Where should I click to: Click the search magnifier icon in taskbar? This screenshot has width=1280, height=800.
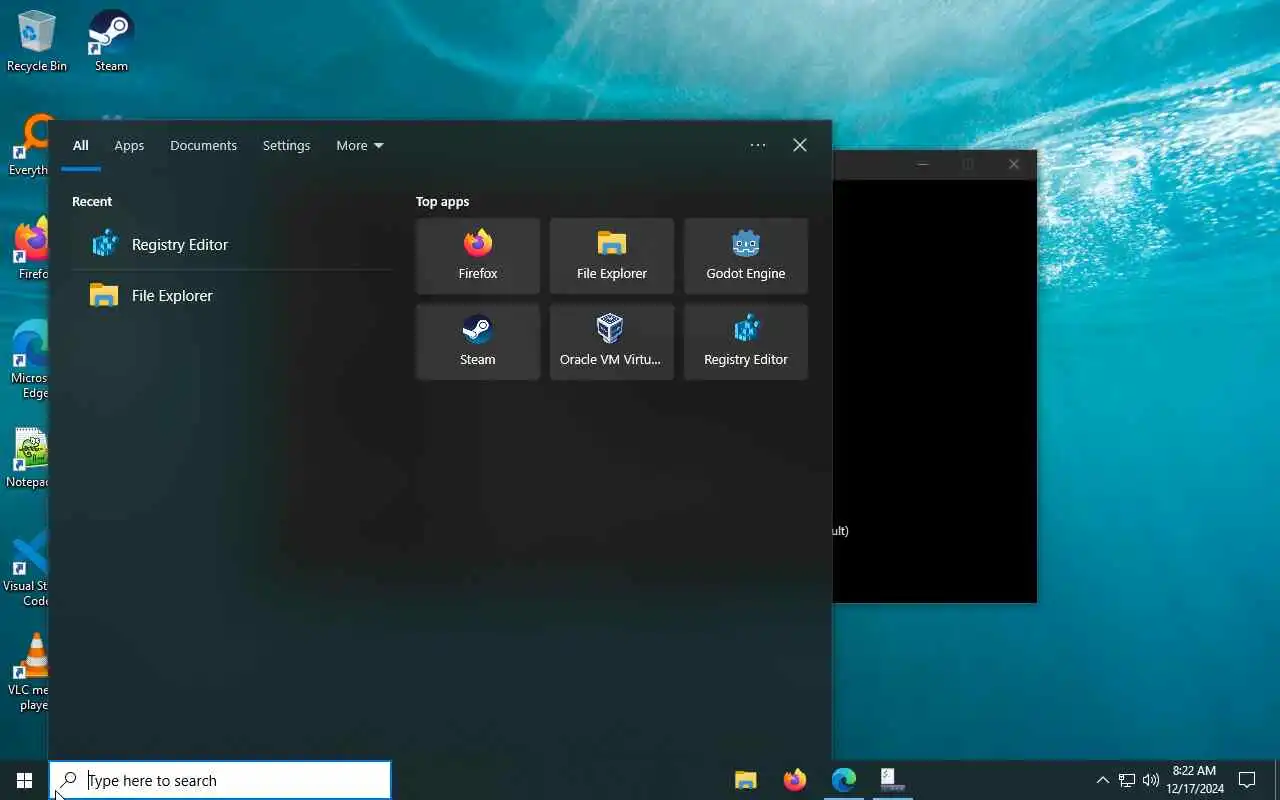(x=69, y=779)
